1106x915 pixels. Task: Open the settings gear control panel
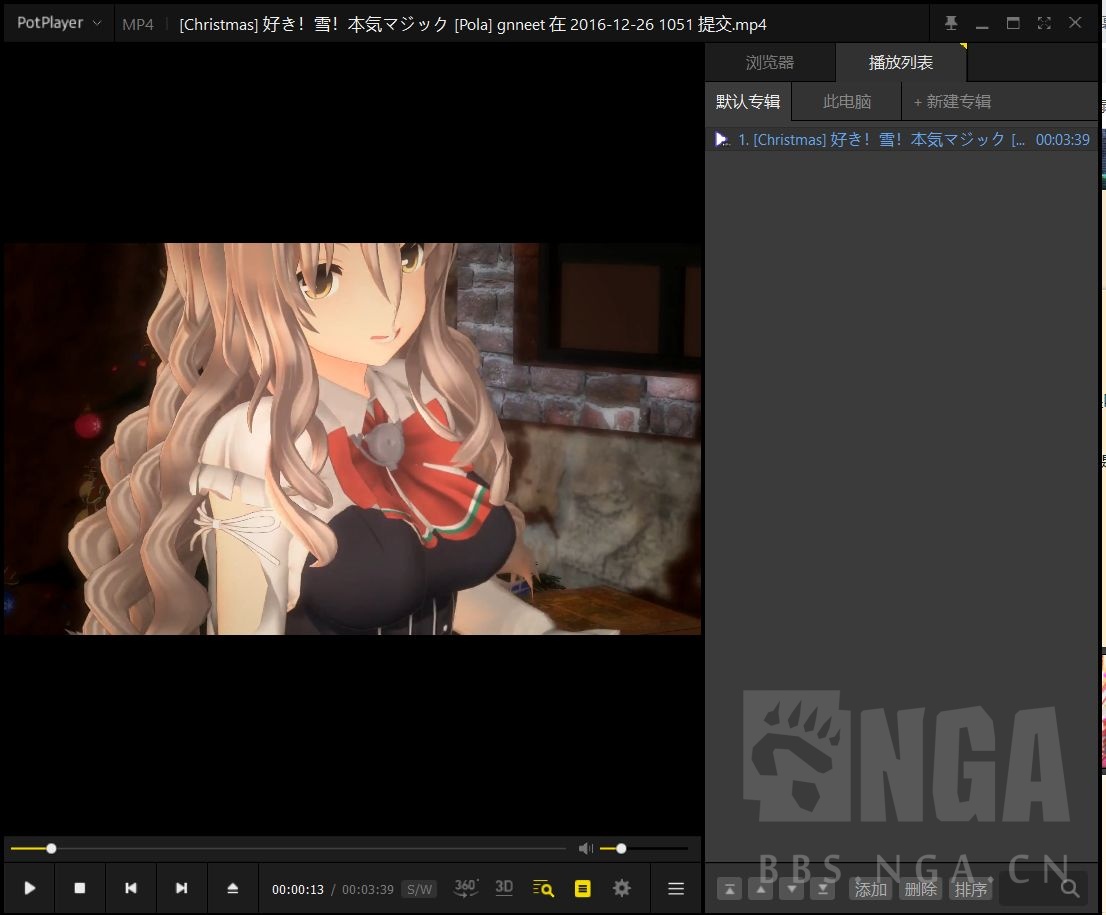coord(622,888)
